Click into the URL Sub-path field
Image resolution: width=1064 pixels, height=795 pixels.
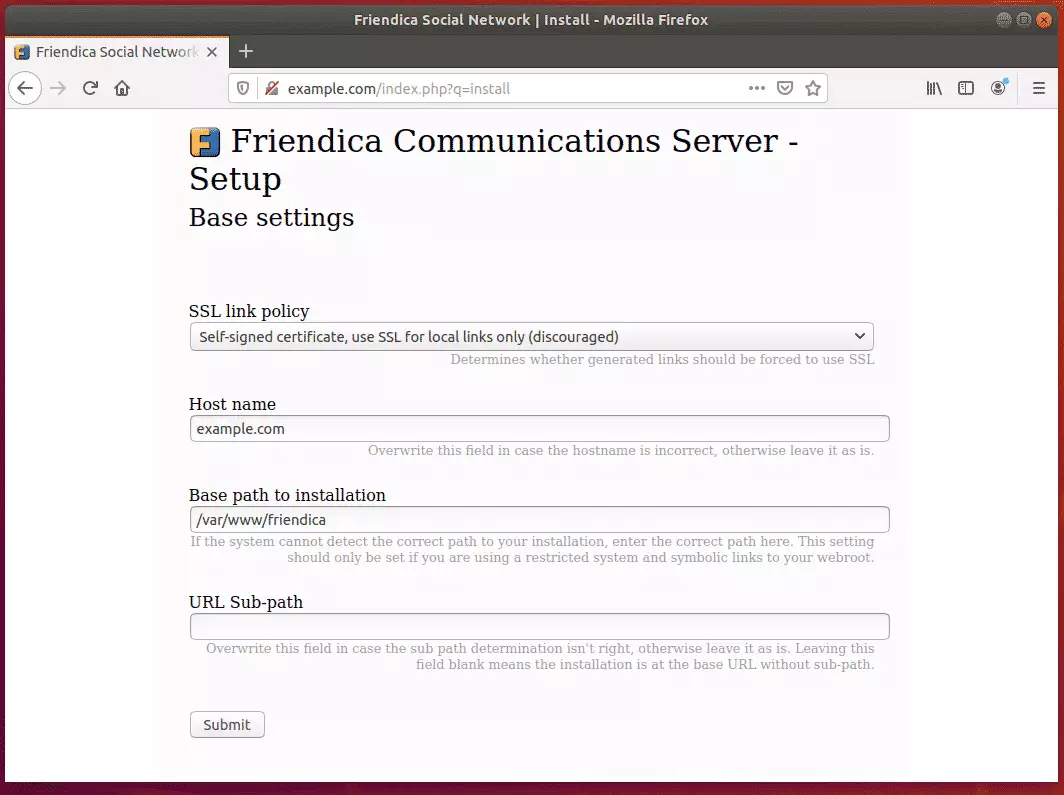(x=539, y=626)
